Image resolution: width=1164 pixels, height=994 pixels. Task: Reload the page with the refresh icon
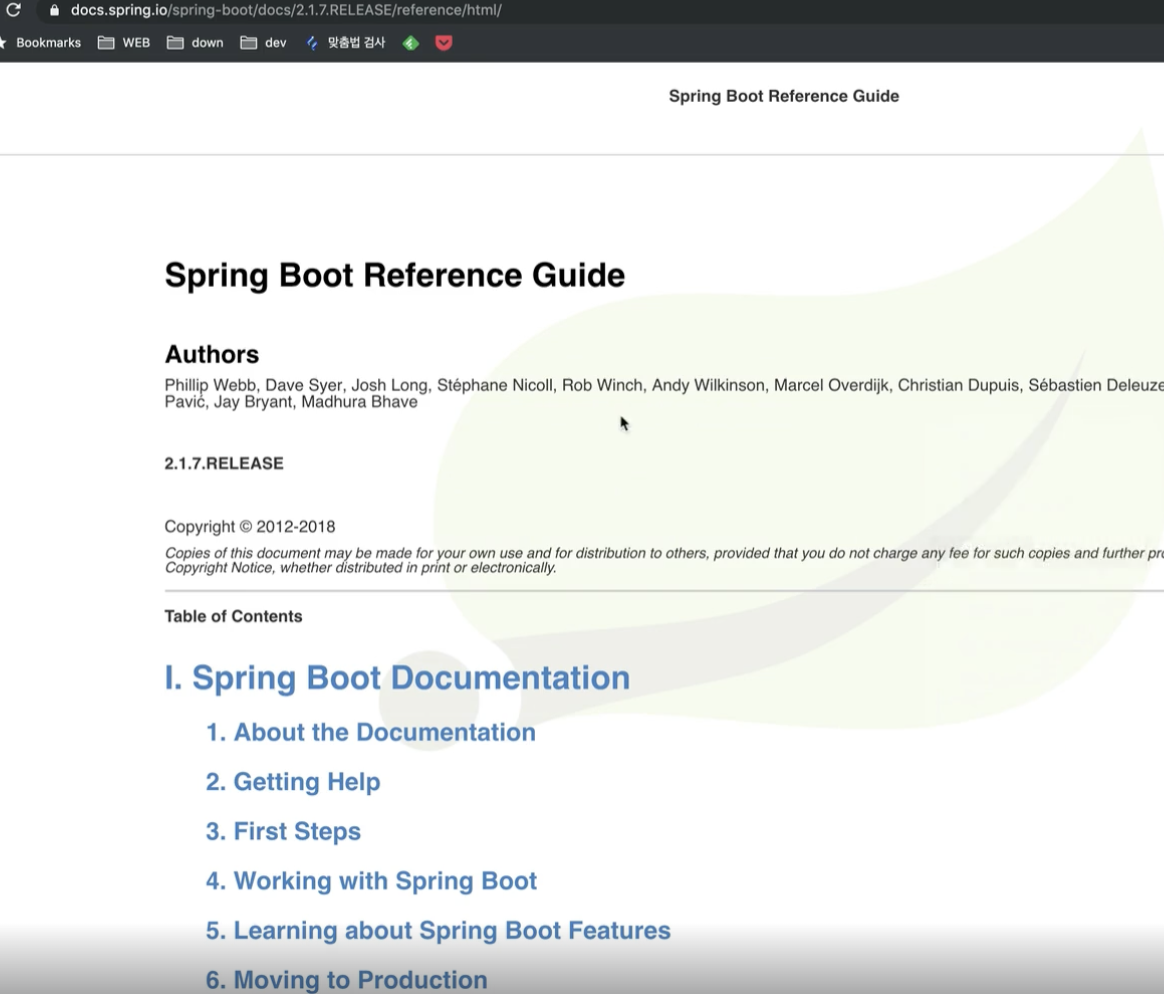(13, 10)
